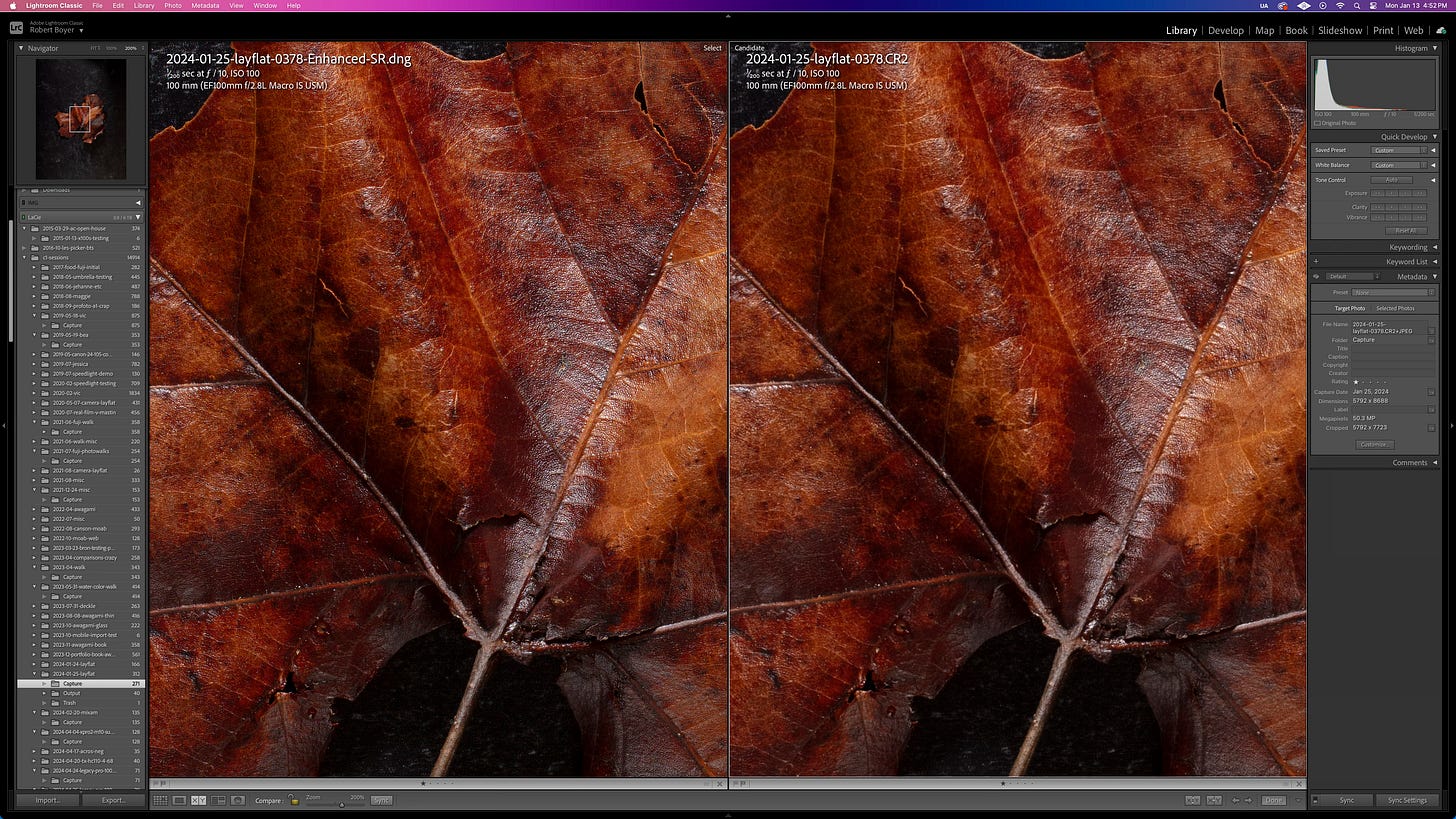Select Loupe view mode
1456x819 pixels.
coord(180,800)
